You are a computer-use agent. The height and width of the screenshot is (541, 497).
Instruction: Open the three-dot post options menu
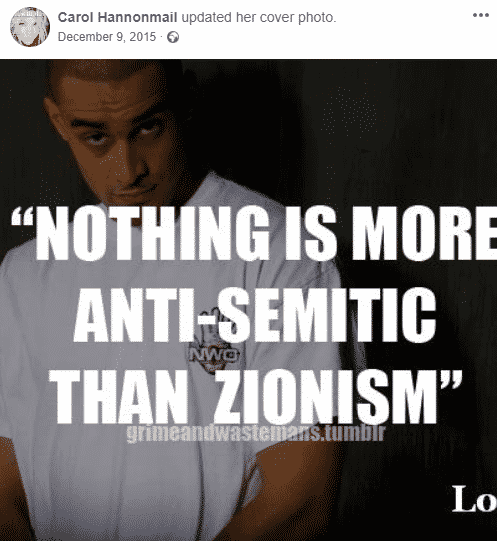click(x=481, y=15)
